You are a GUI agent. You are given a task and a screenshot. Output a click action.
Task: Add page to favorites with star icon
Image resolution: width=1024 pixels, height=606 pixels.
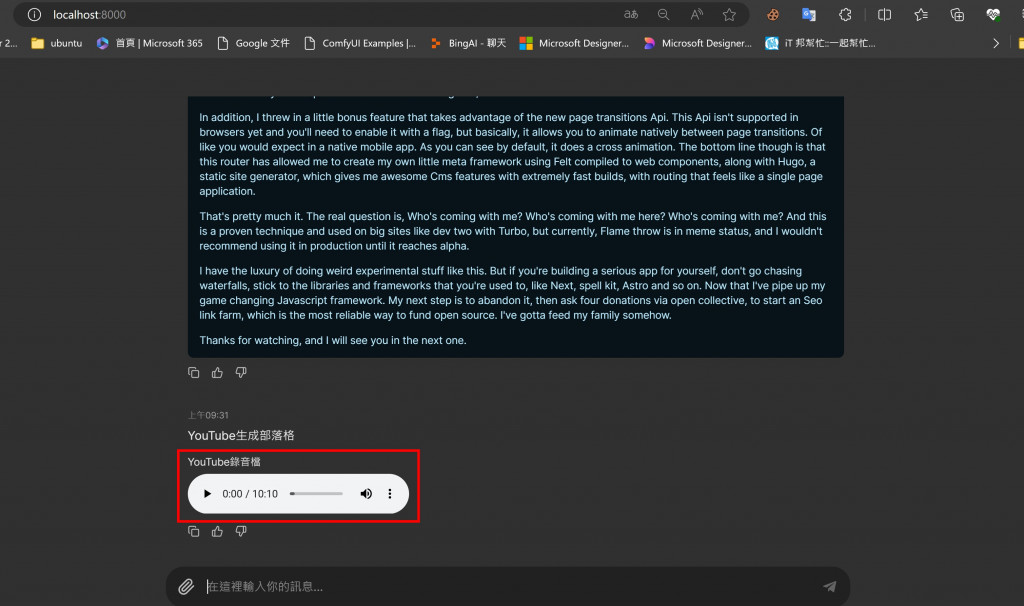(729, 14)
